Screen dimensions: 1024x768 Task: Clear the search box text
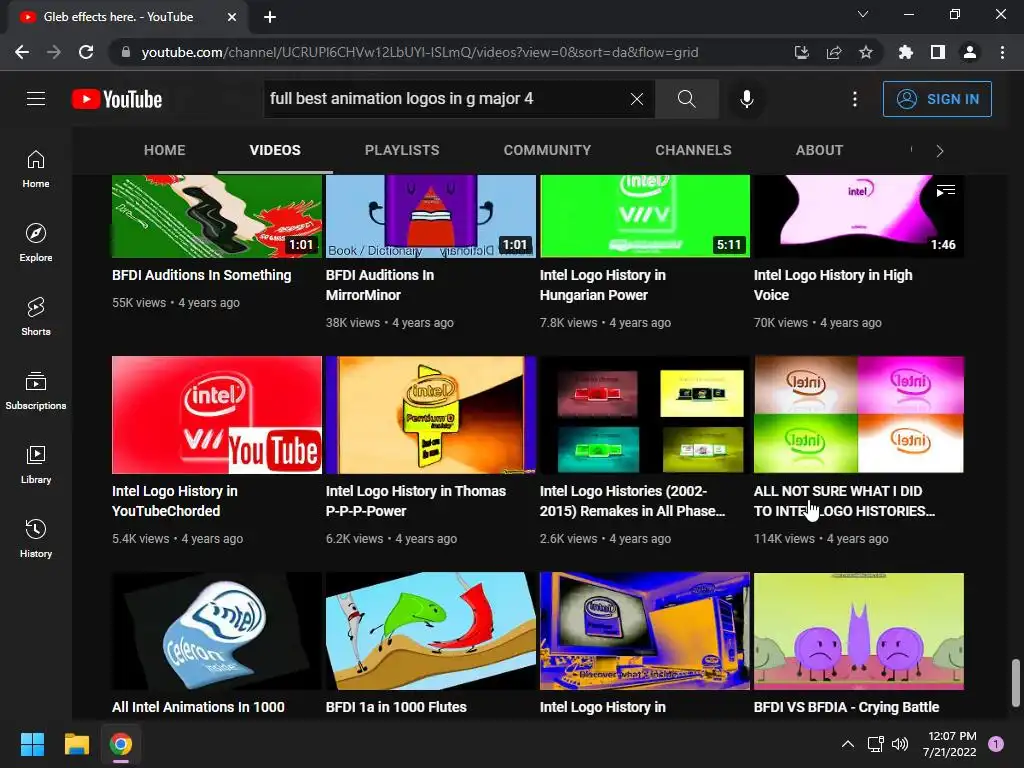coord(637,99)
